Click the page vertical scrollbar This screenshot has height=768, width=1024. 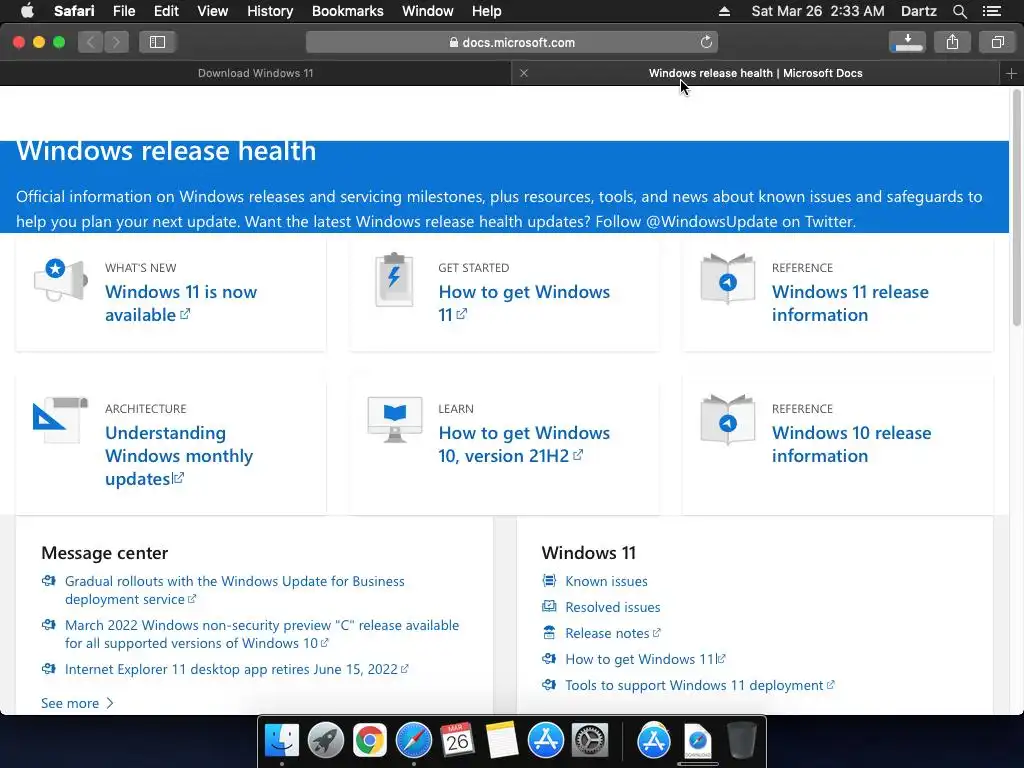coord(1016,208)
